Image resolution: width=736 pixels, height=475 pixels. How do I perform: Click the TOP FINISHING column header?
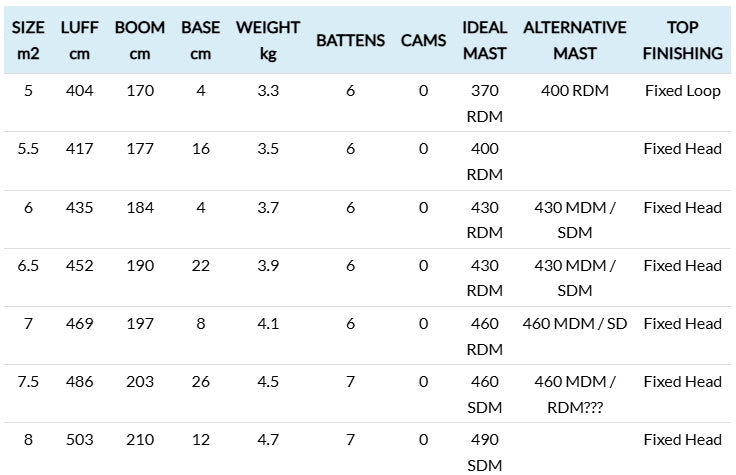682,40
